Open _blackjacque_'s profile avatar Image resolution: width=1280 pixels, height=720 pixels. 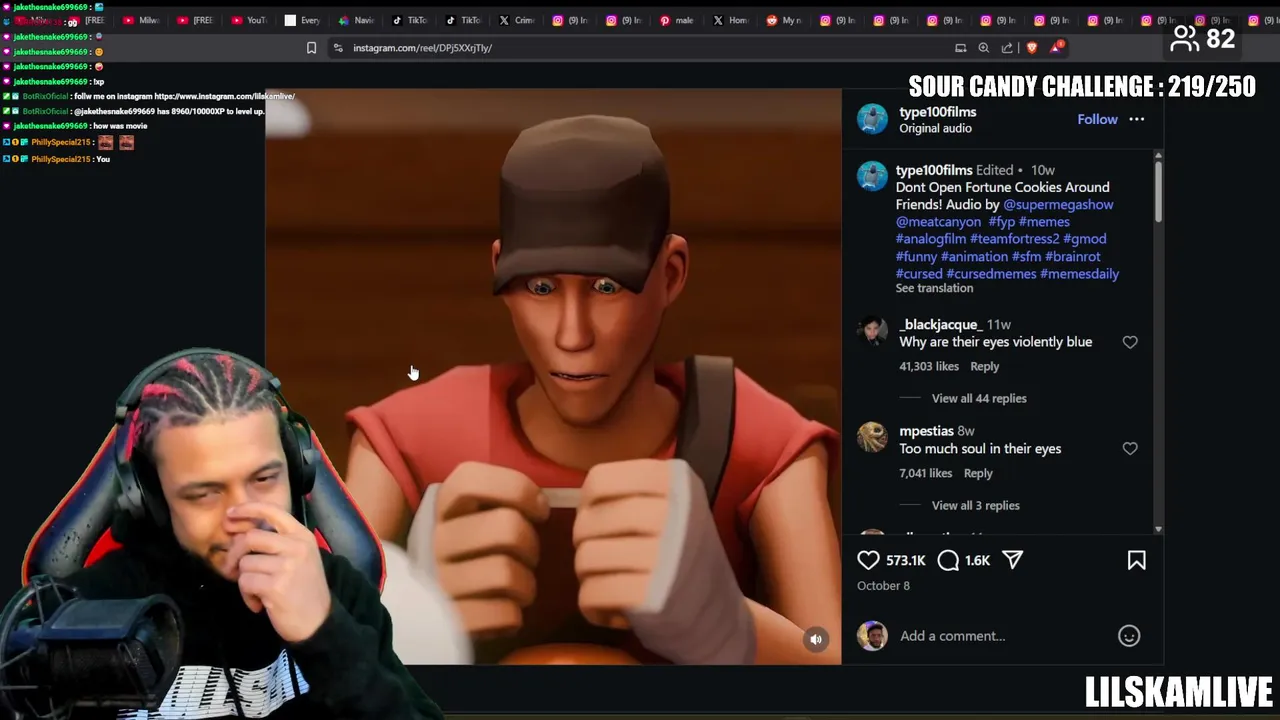(872, 331)
